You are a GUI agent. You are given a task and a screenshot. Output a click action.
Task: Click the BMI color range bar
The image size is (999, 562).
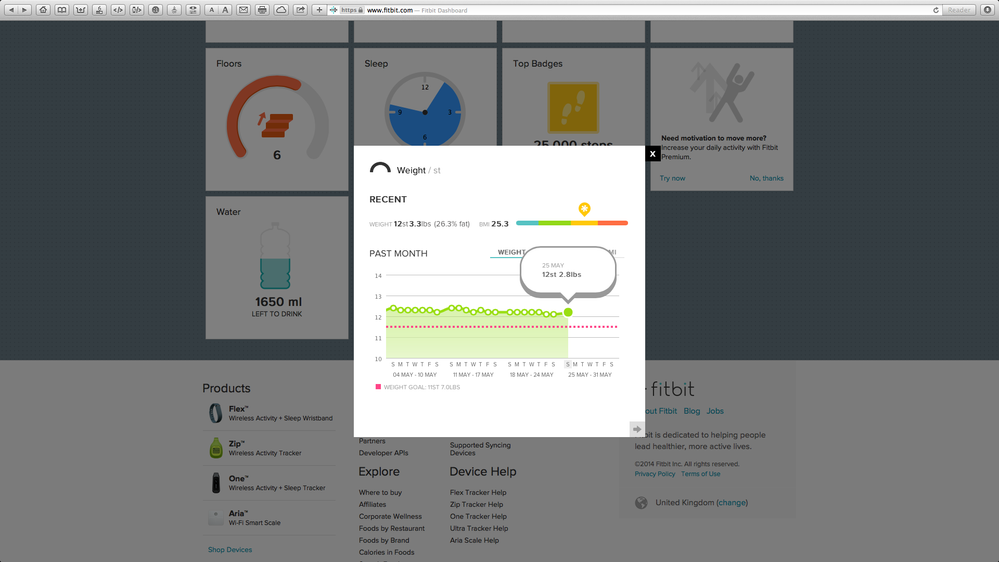click(572, 223)
